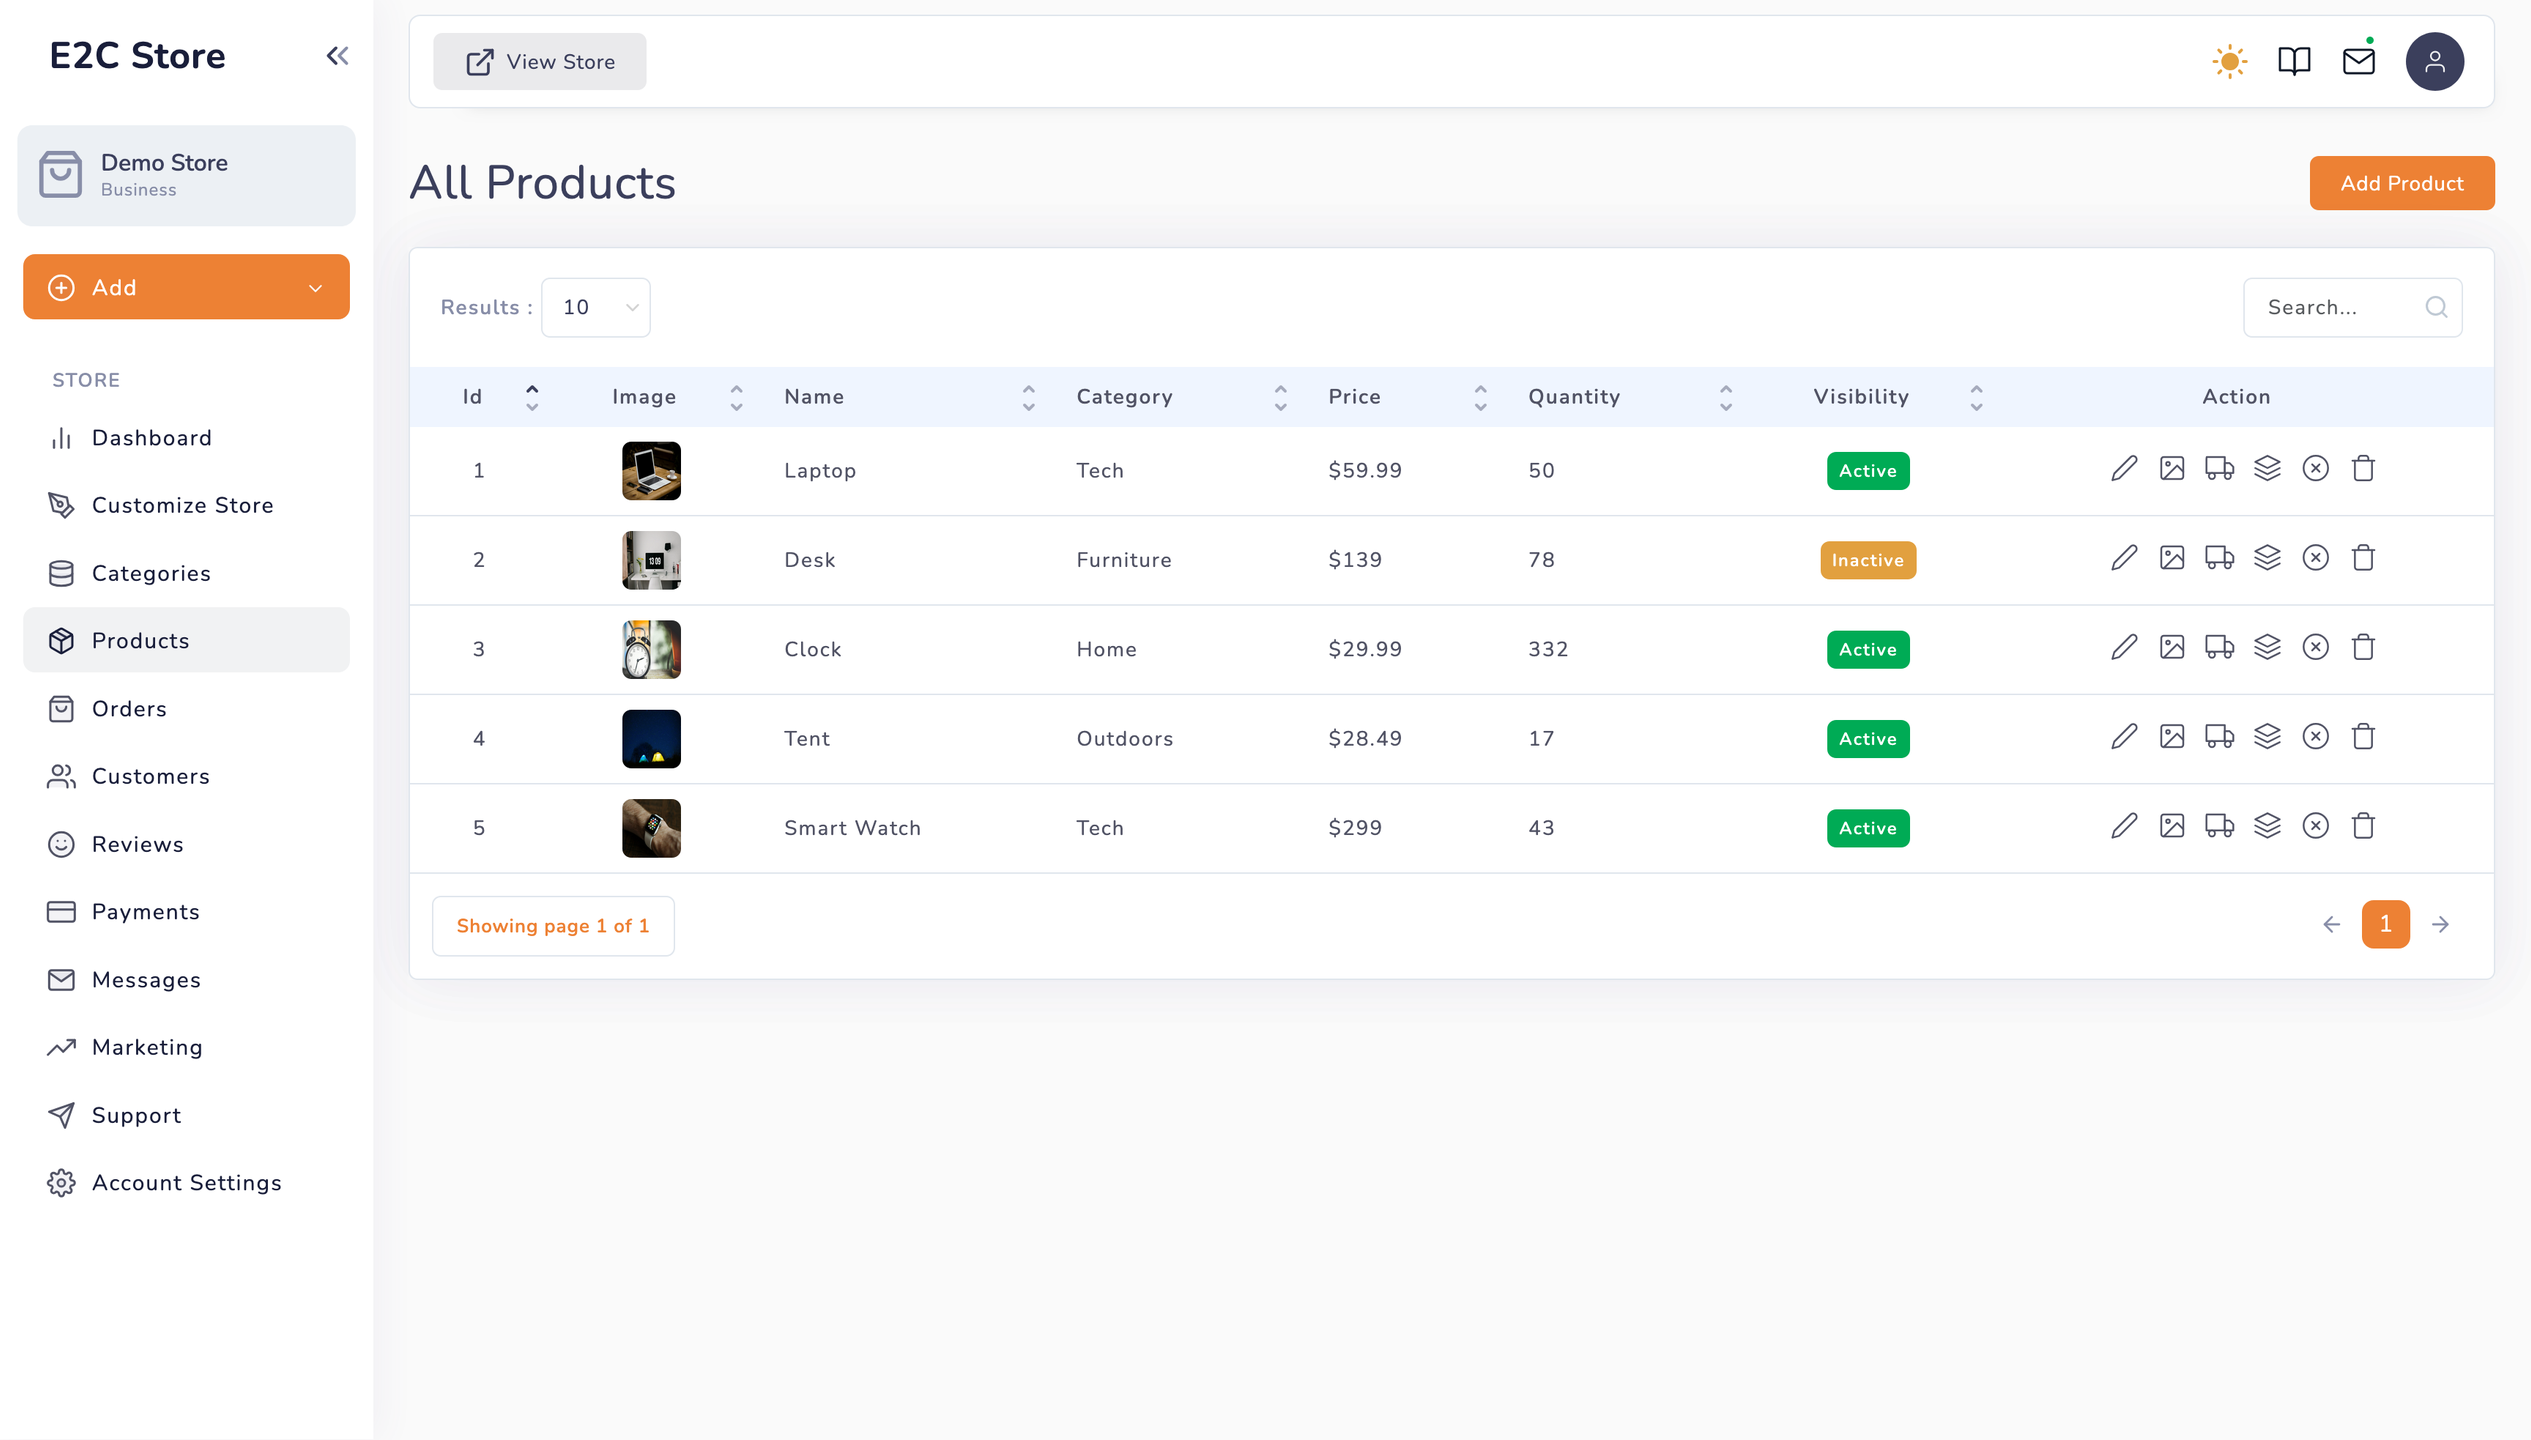Click the pencil edit icon for Laptop
The image size is (2531, 1440).
2123,469
